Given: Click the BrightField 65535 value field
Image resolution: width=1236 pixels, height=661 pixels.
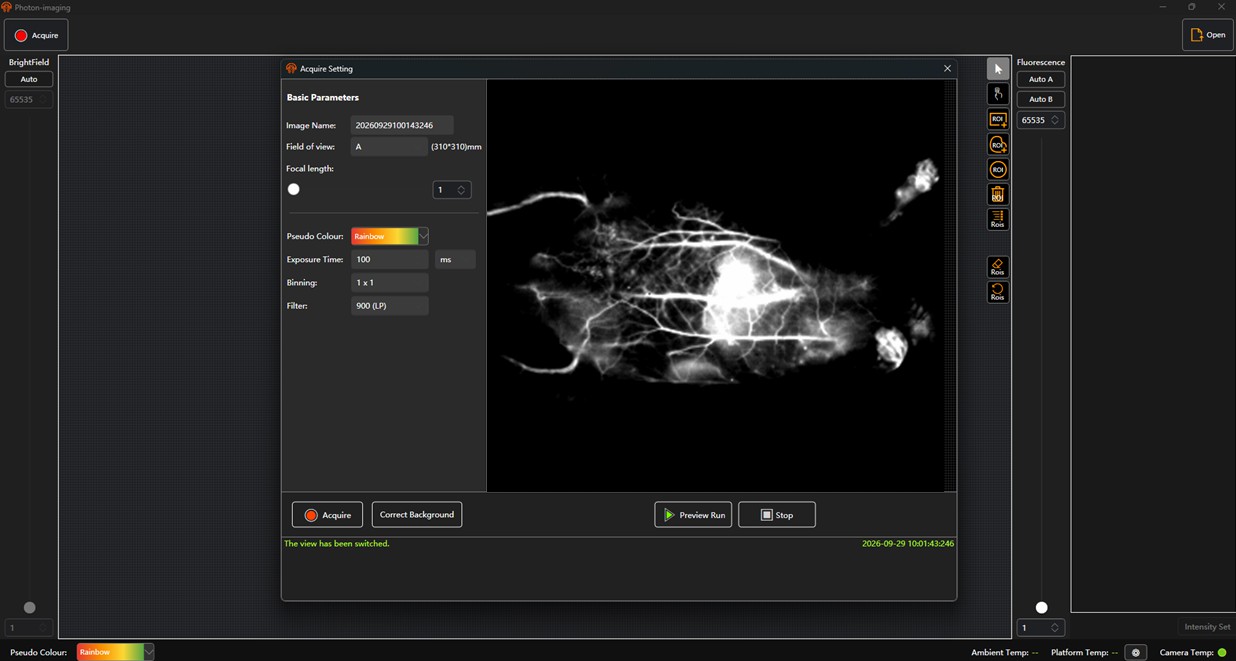Looking at the screenshot, I should (29, 100).
